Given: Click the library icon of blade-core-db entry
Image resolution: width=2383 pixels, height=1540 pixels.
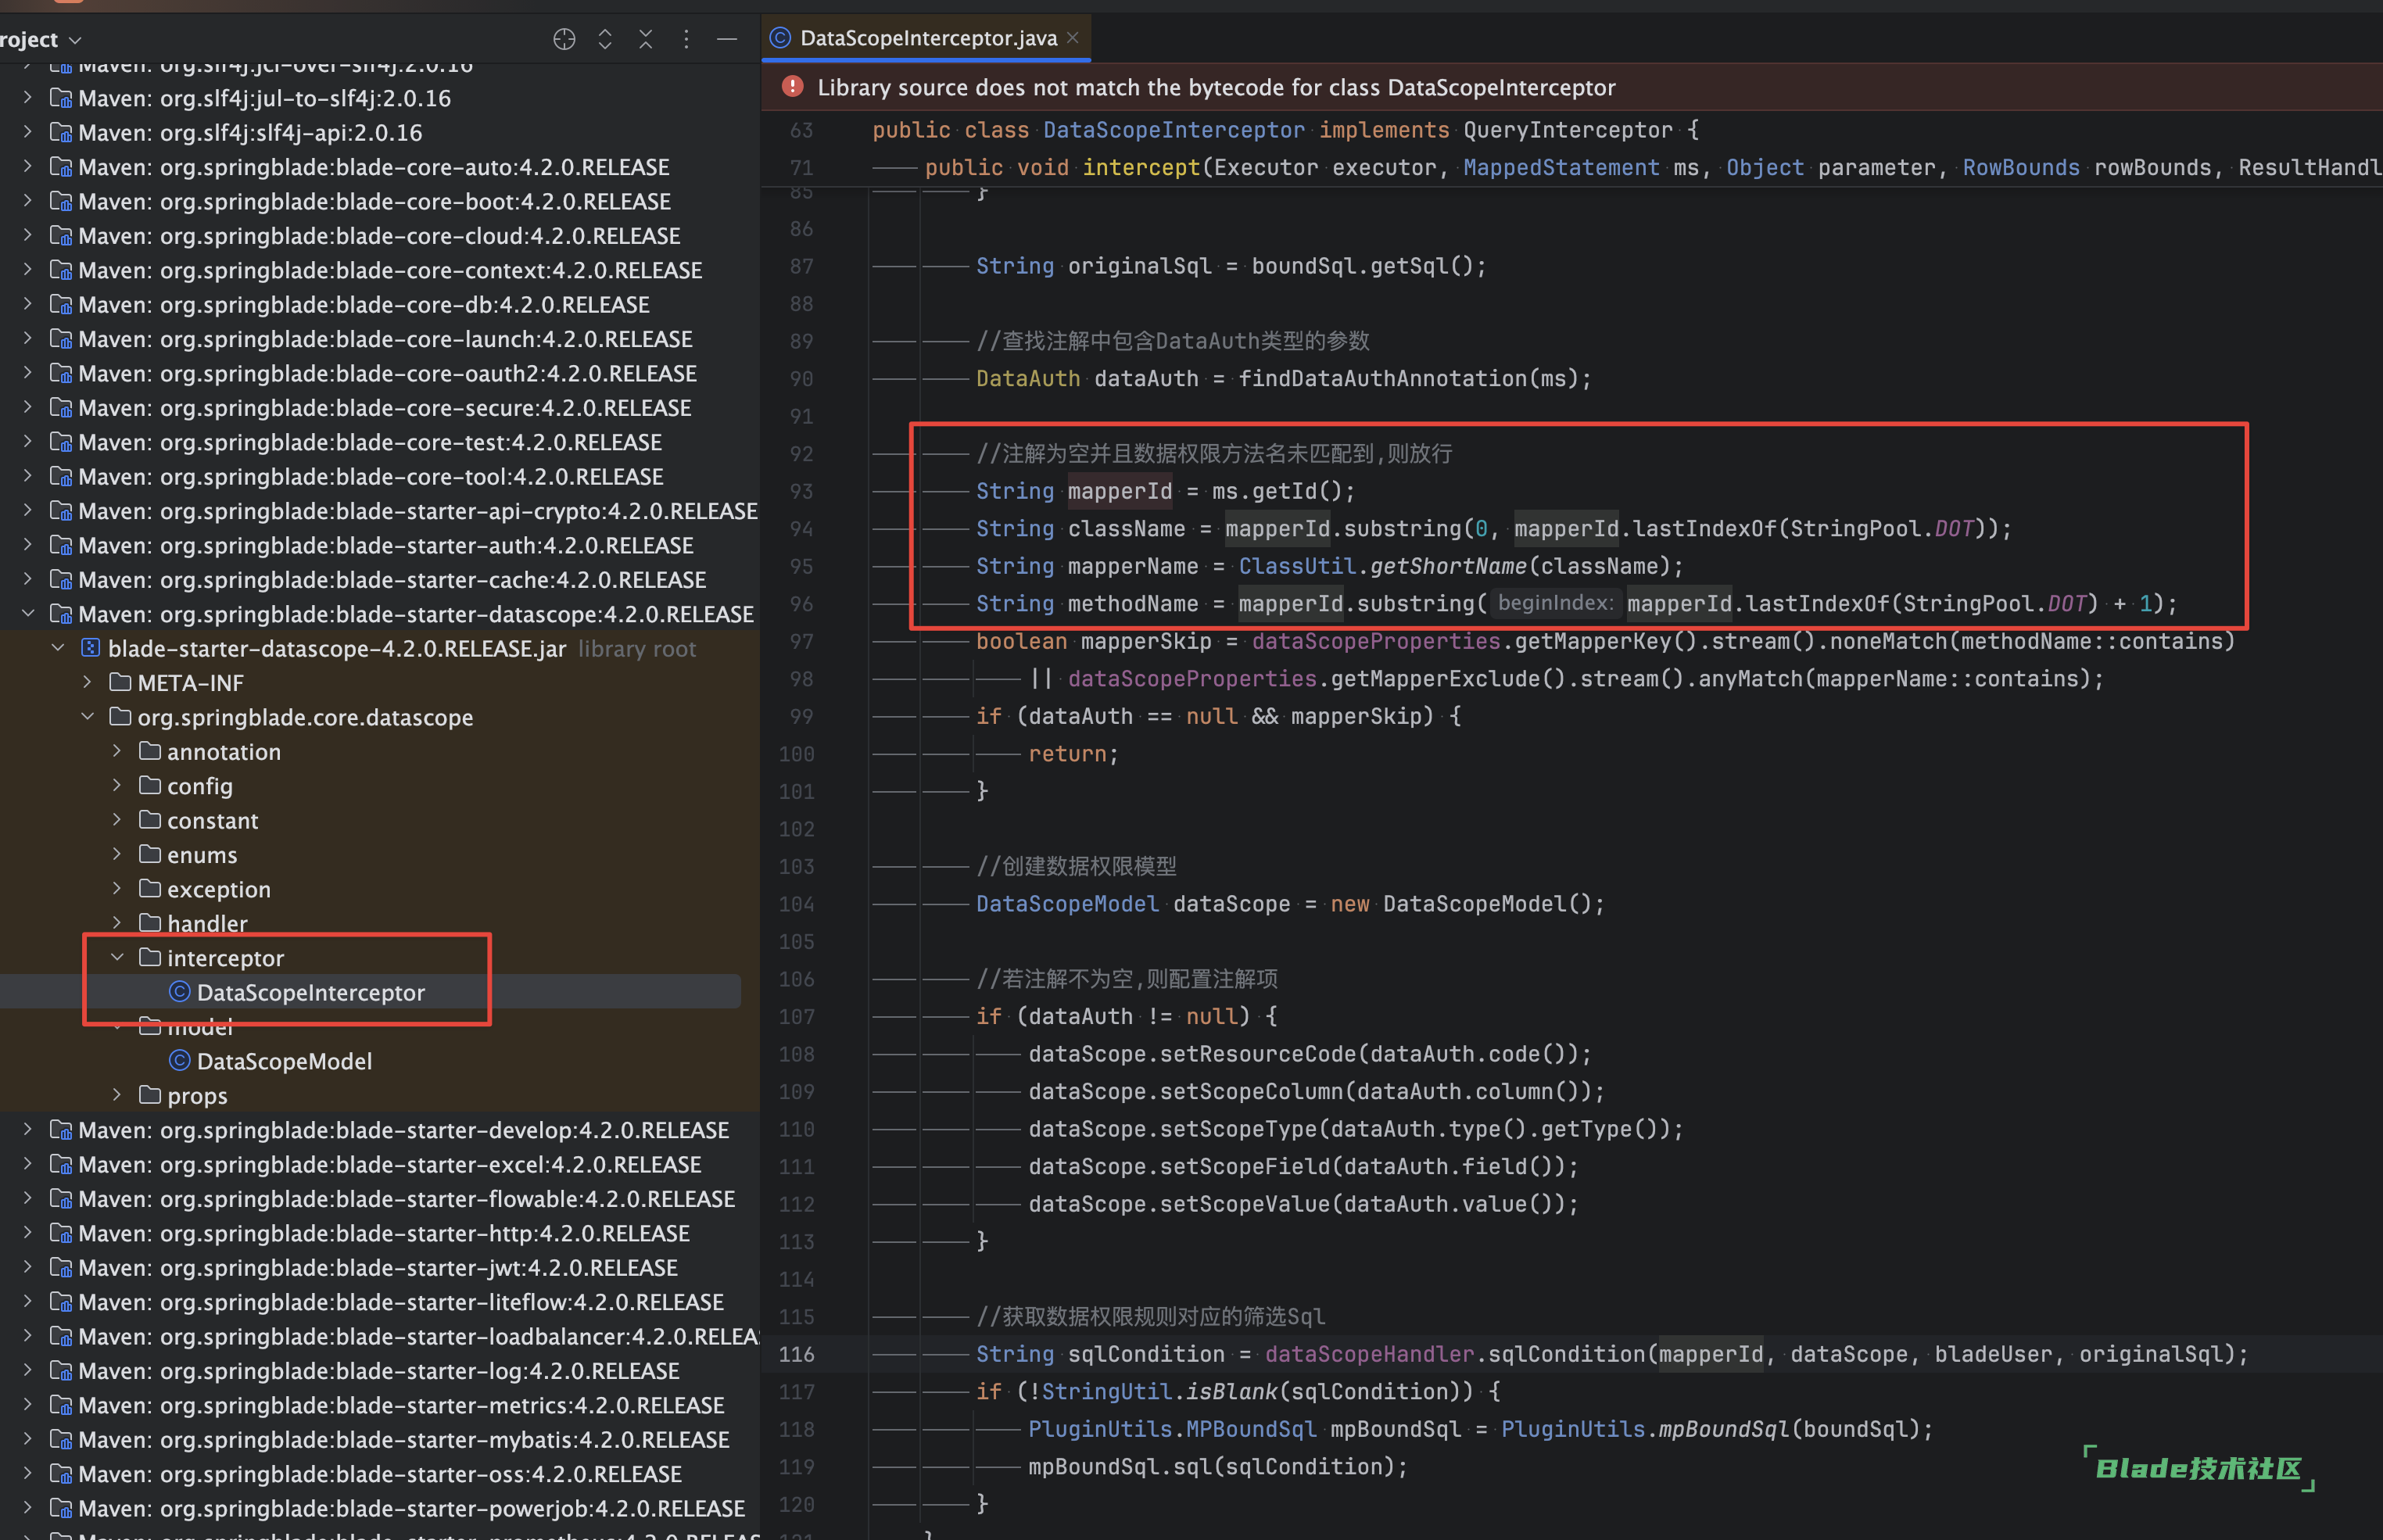Looking at the screenshot, I should [61, 304].
